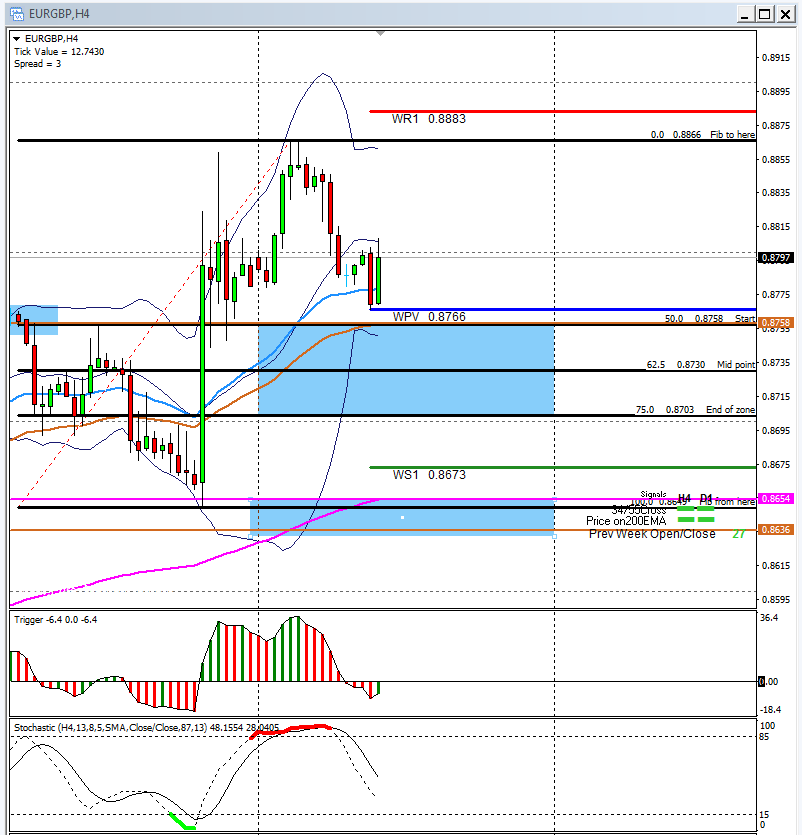Maximize the EURGBP chart window
Image resolution: width=802 pixels, height=835 pixels.
[x=765, y=14]
